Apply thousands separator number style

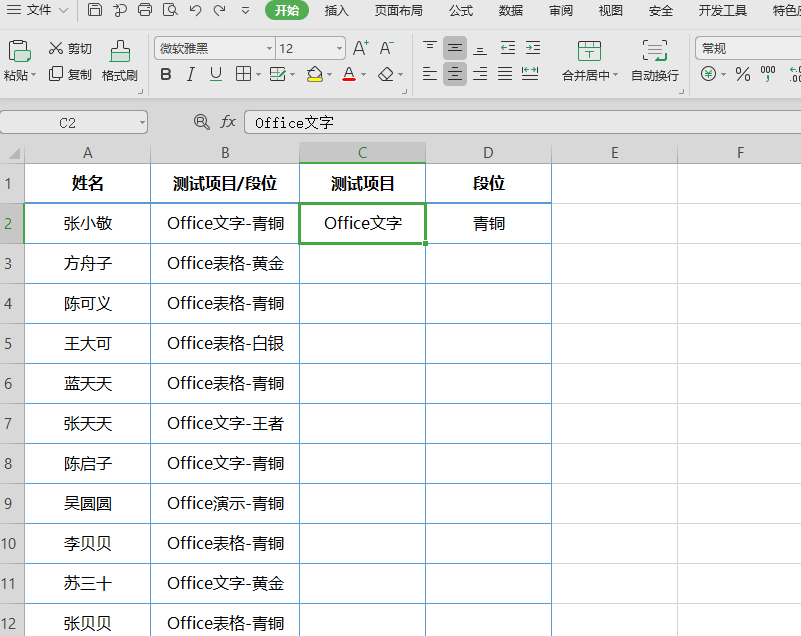768,75
